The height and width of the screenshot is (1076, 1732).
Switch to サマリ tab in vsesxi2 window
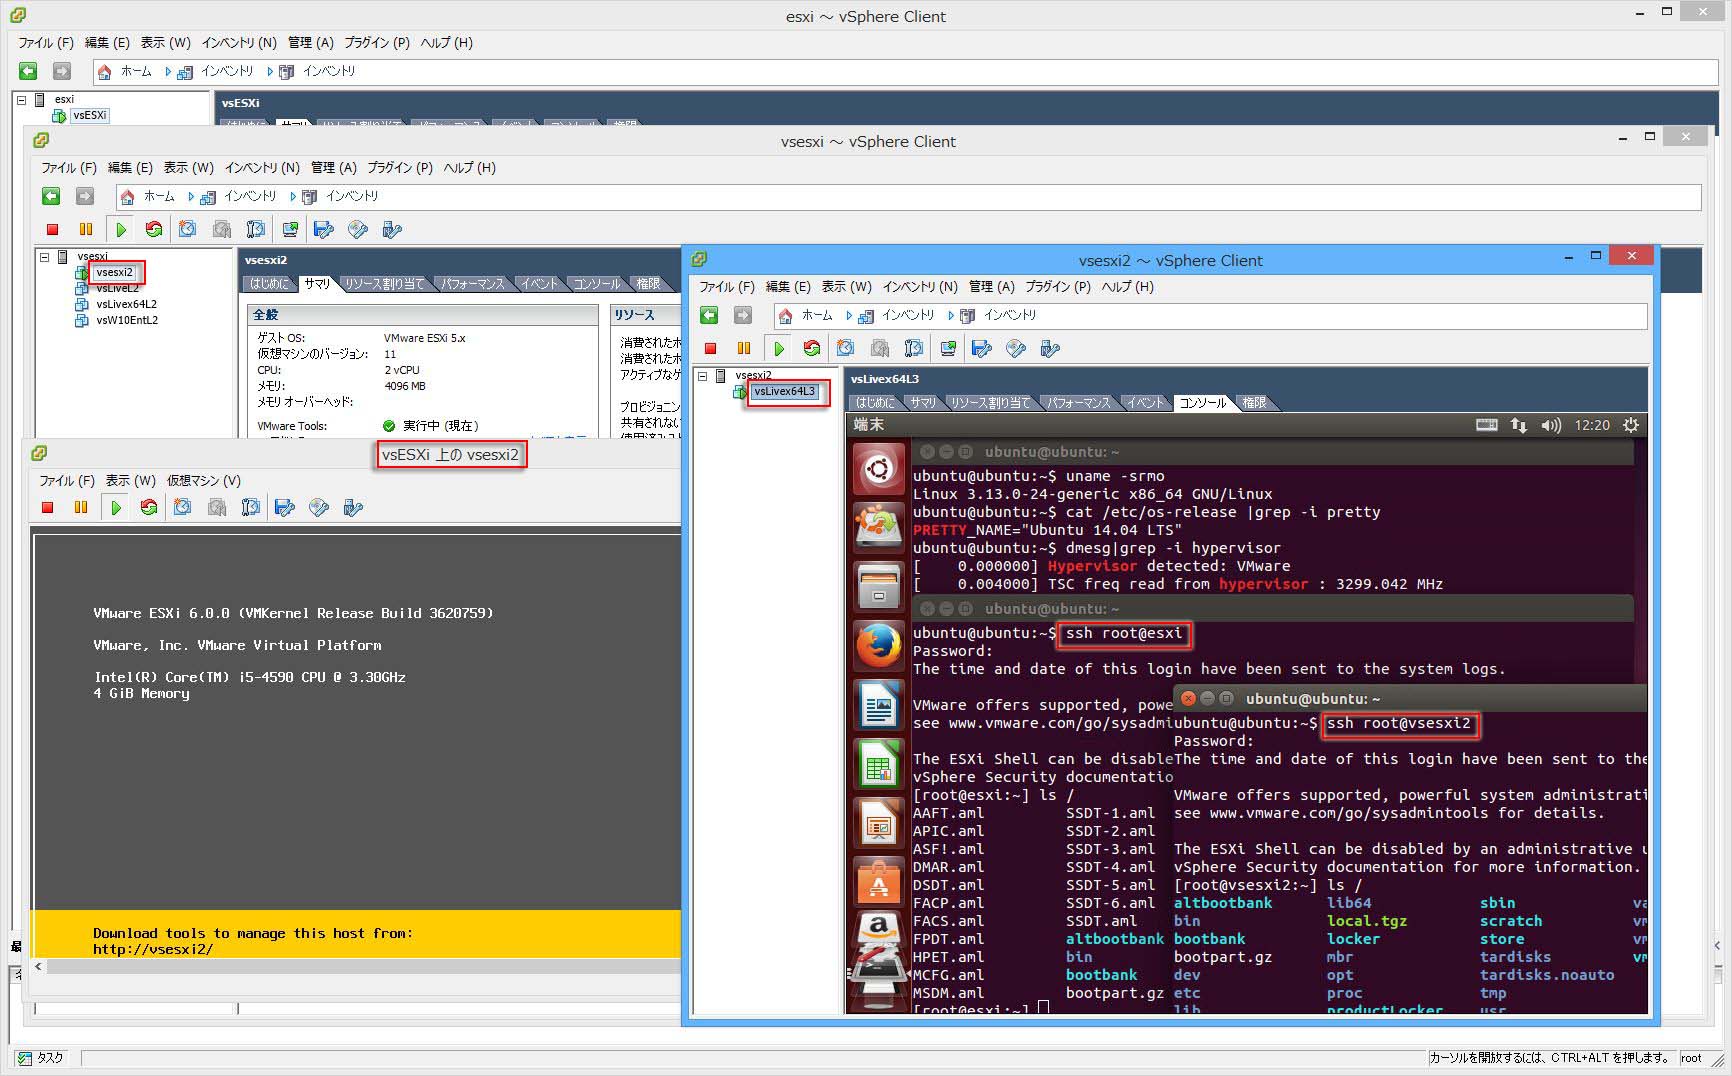point(922,403)
